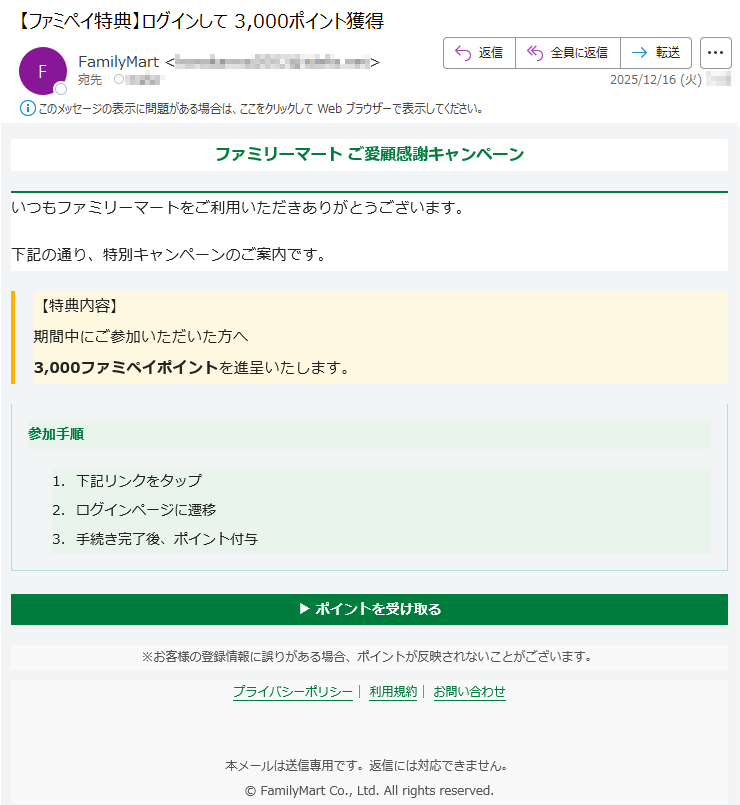Click the blue info icon in message bar

27,108
